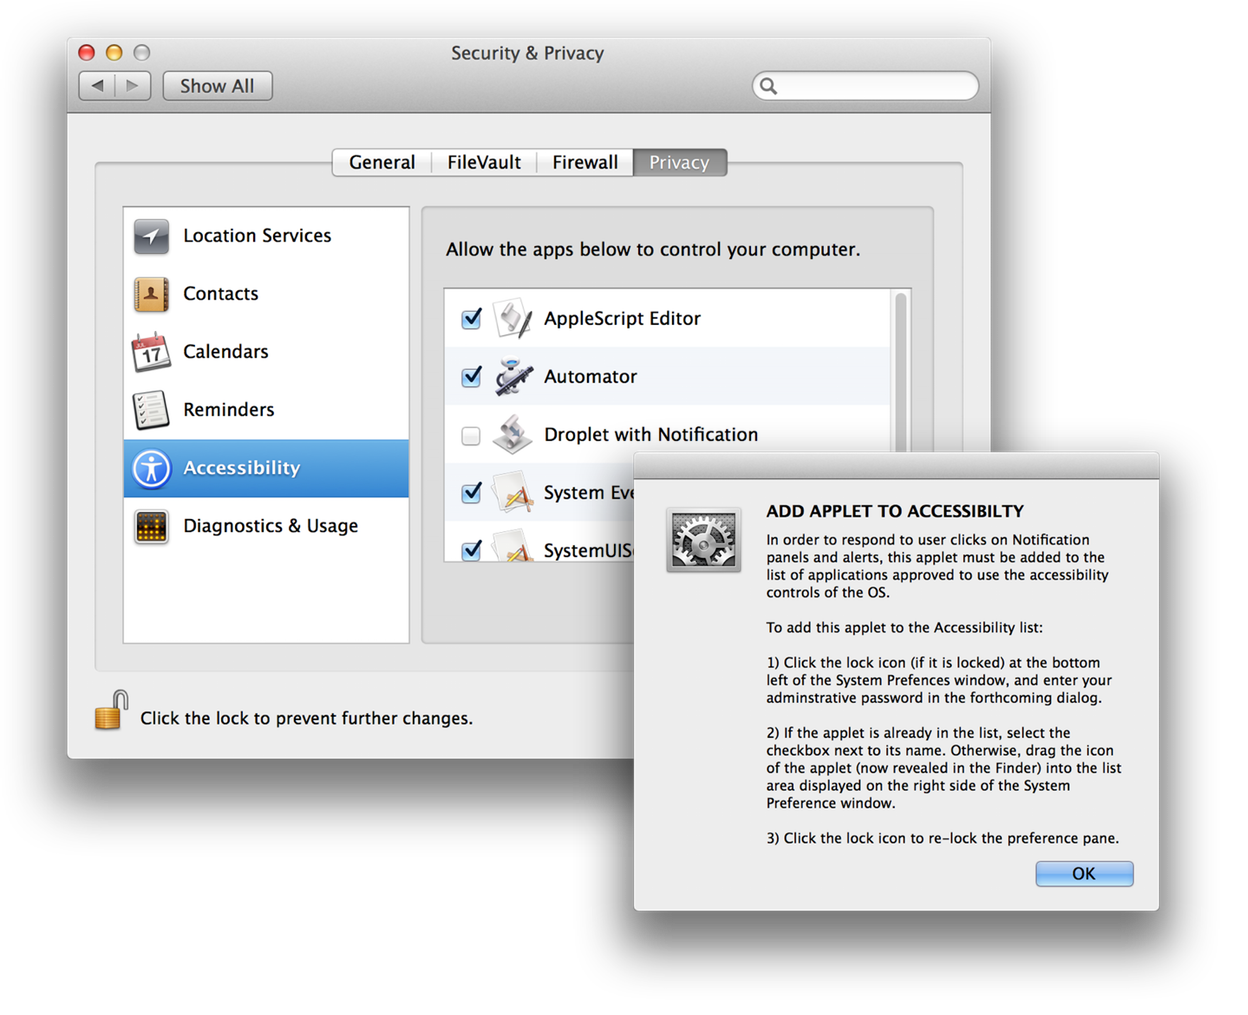Uncheck the AppleScript Editor checkbox
Screen dimensions: 1248x1015
471,319
